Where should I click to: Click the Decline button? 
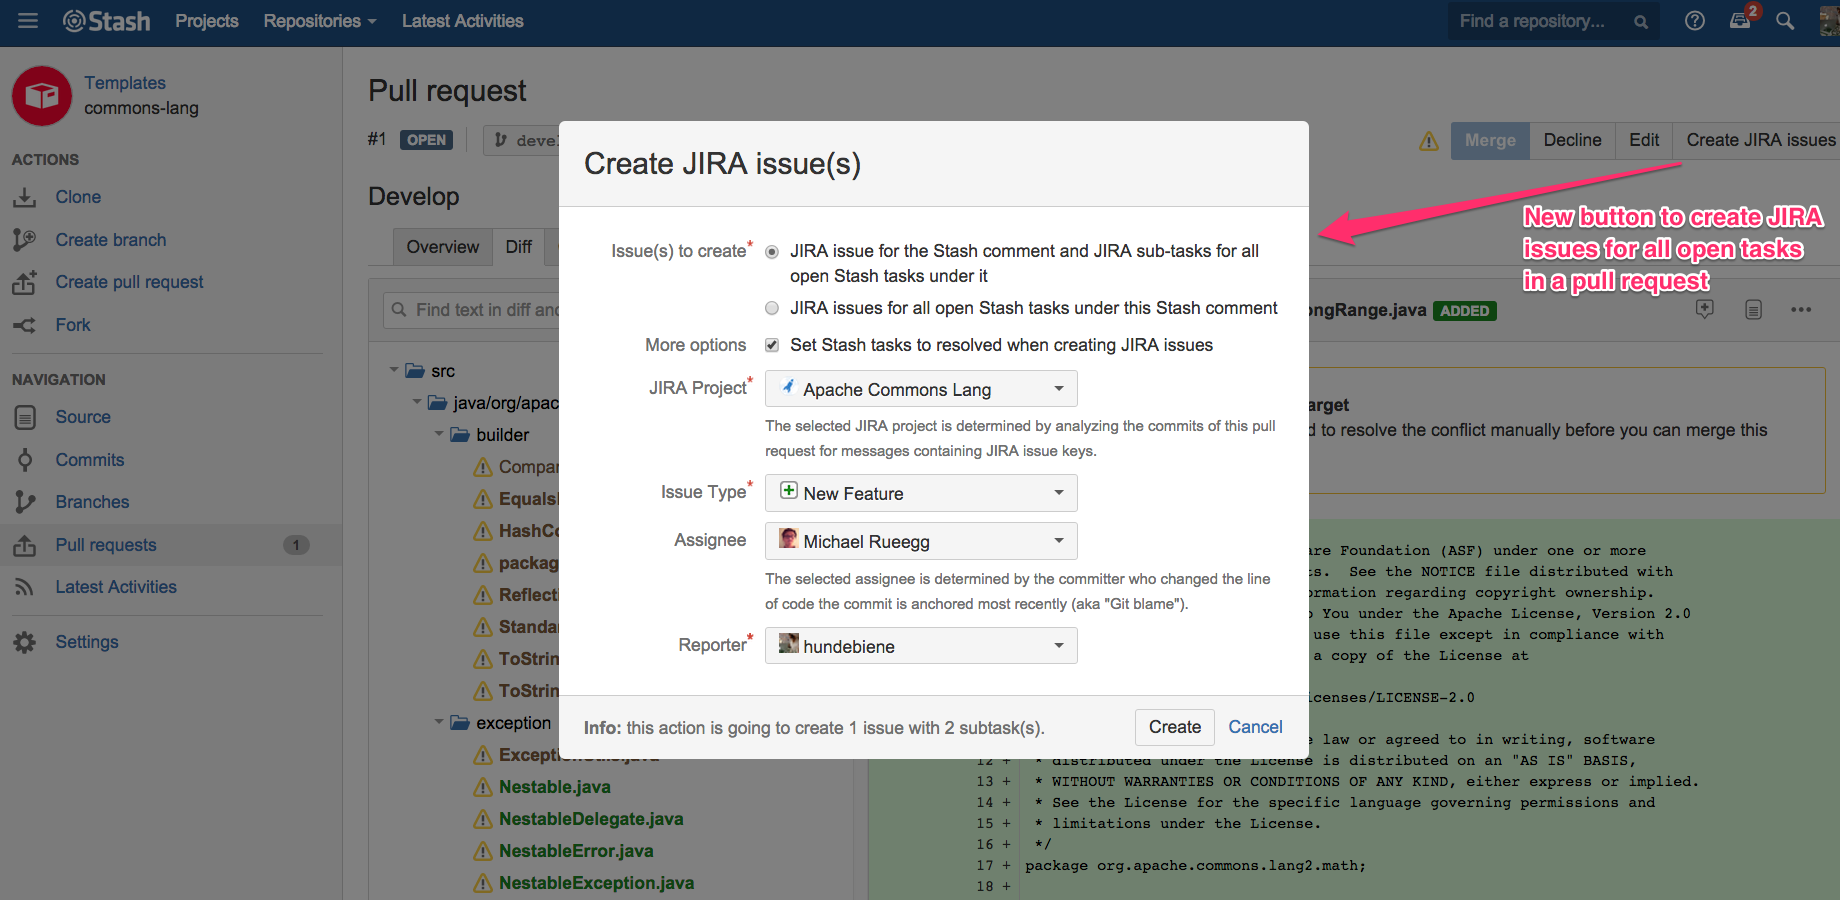point(1572,141)
